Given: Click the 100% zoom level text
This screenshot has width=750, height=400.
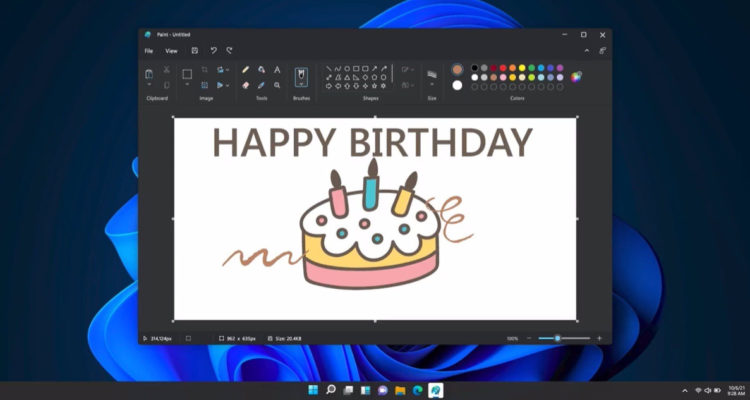Looking at the screenshot, I should tap(512, 339).
